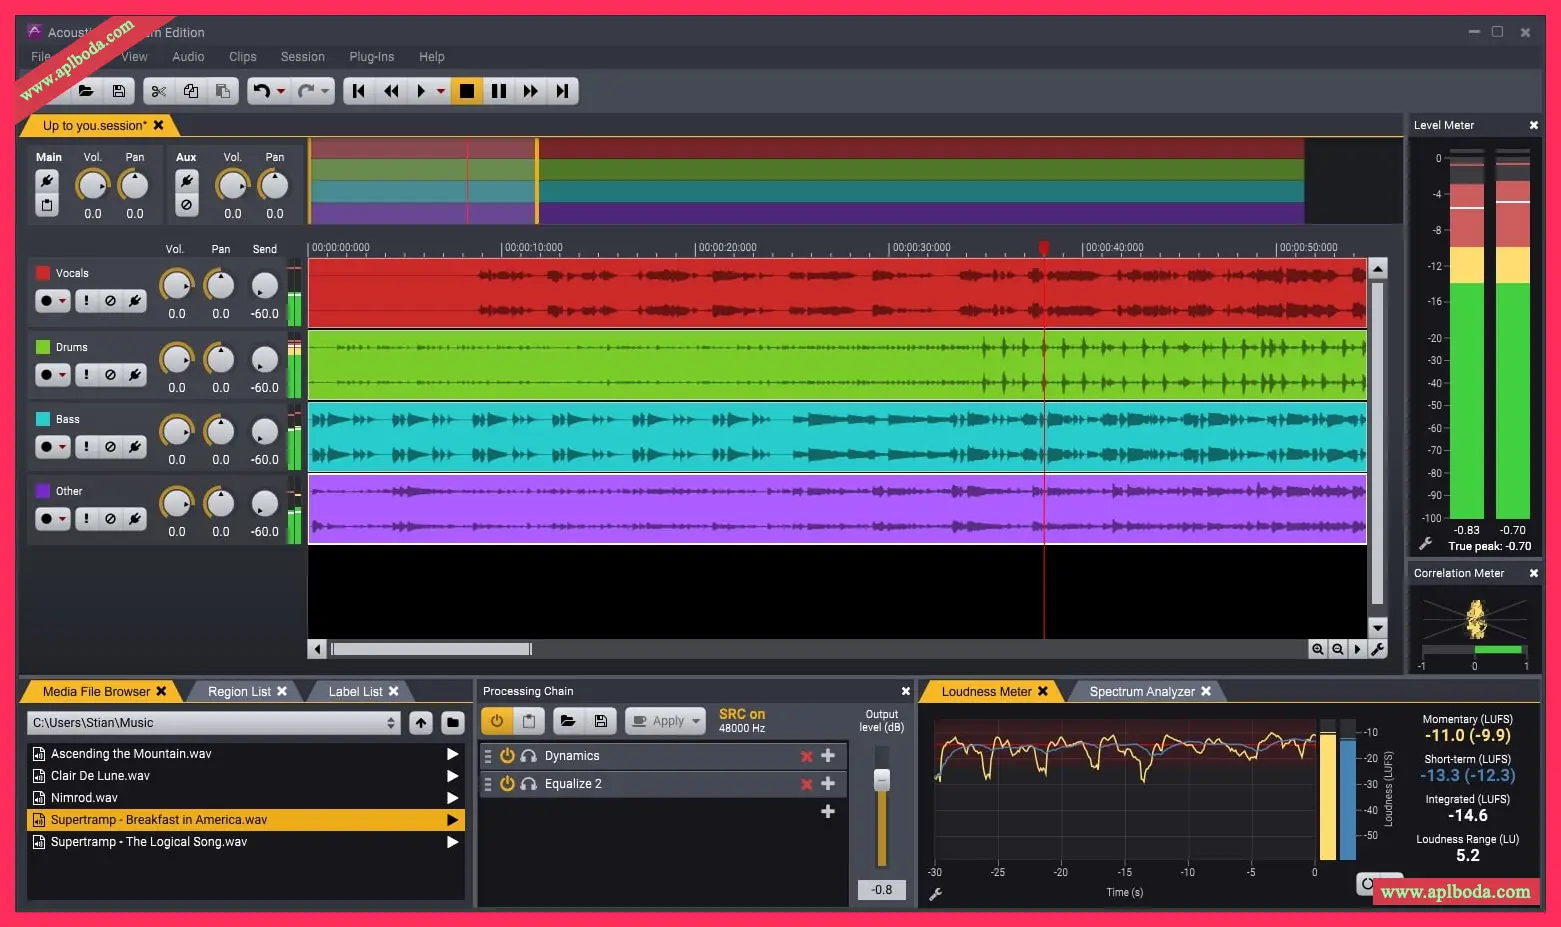Select Nimrod.wav in the file list
Screen dimensions: 1561x927
(x=84, y=798)
